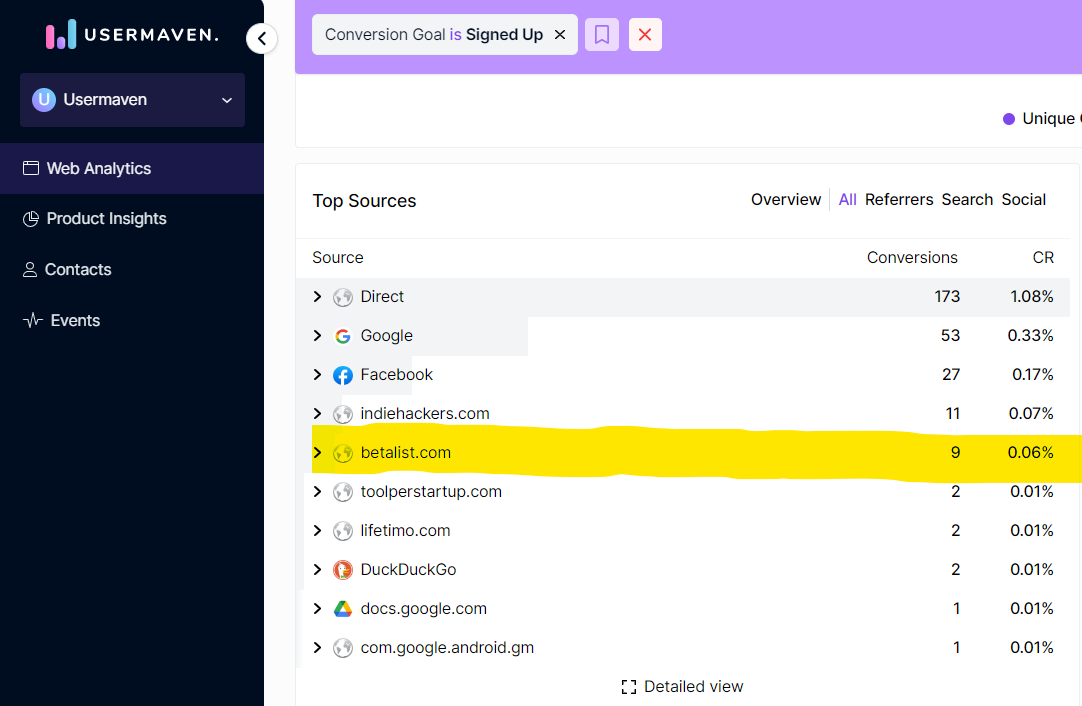This screenshot has width=1082, height=706.
Task: Click the Web Analytics window icon
Action: click(30, 168)
